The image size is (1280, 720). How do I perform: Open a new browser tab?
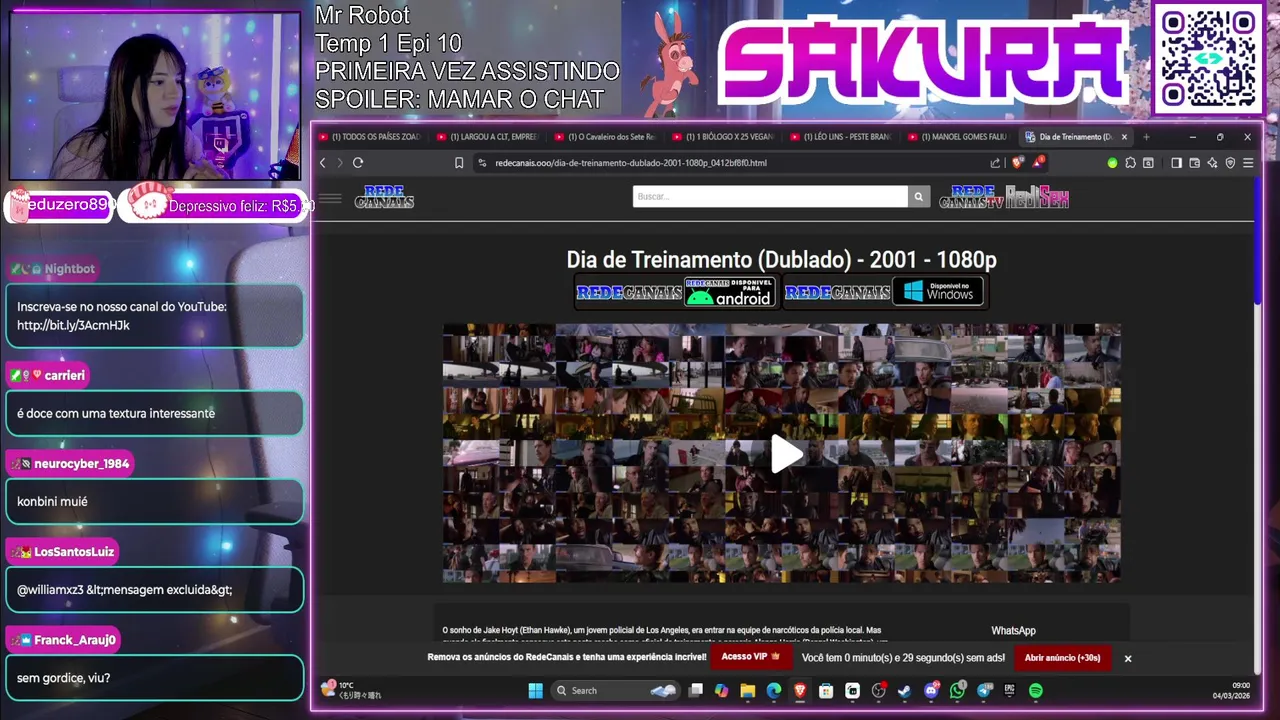tap(1146, 137)
